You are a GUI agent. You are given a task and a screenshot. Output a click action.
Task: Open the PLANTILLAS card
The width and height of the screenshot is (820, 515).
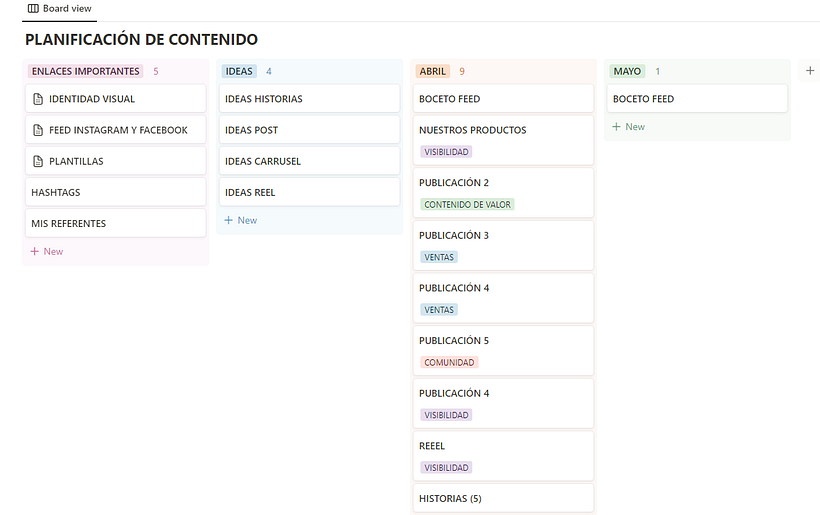(x=116, y=161)
